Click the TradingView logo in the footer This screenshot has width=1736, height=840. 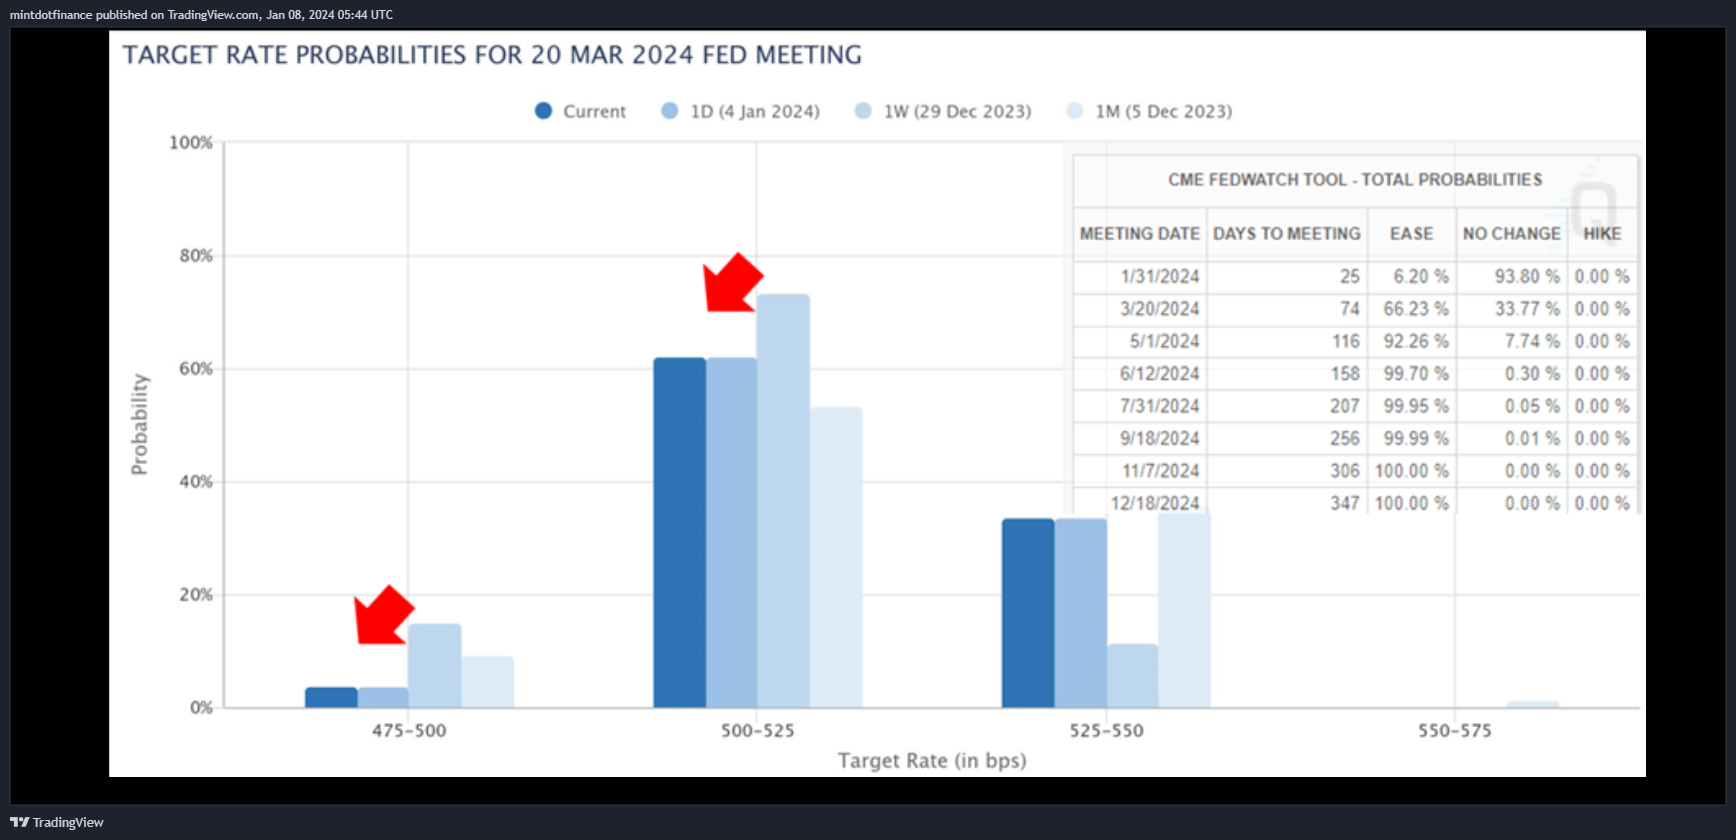57,822
